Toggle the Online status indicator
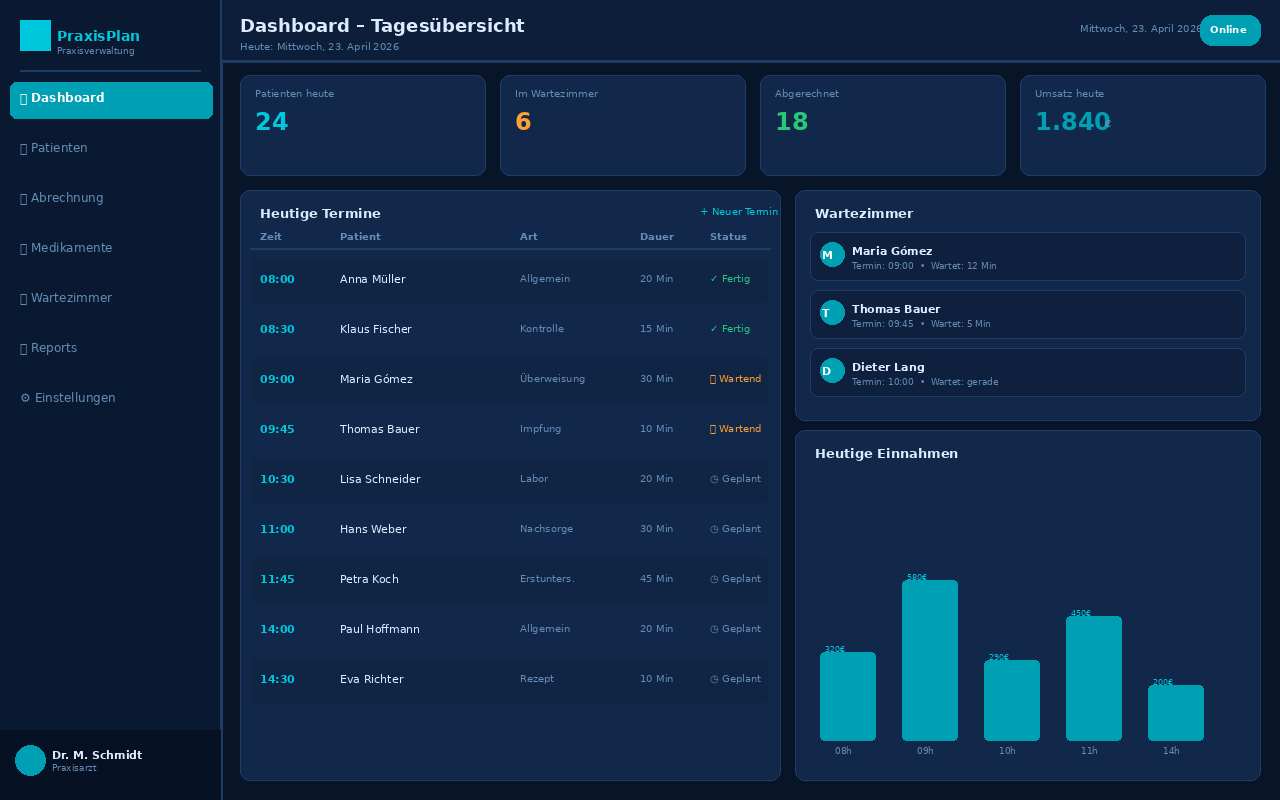Viewport: 1280px width, 800px height. tap(1229, 30)
